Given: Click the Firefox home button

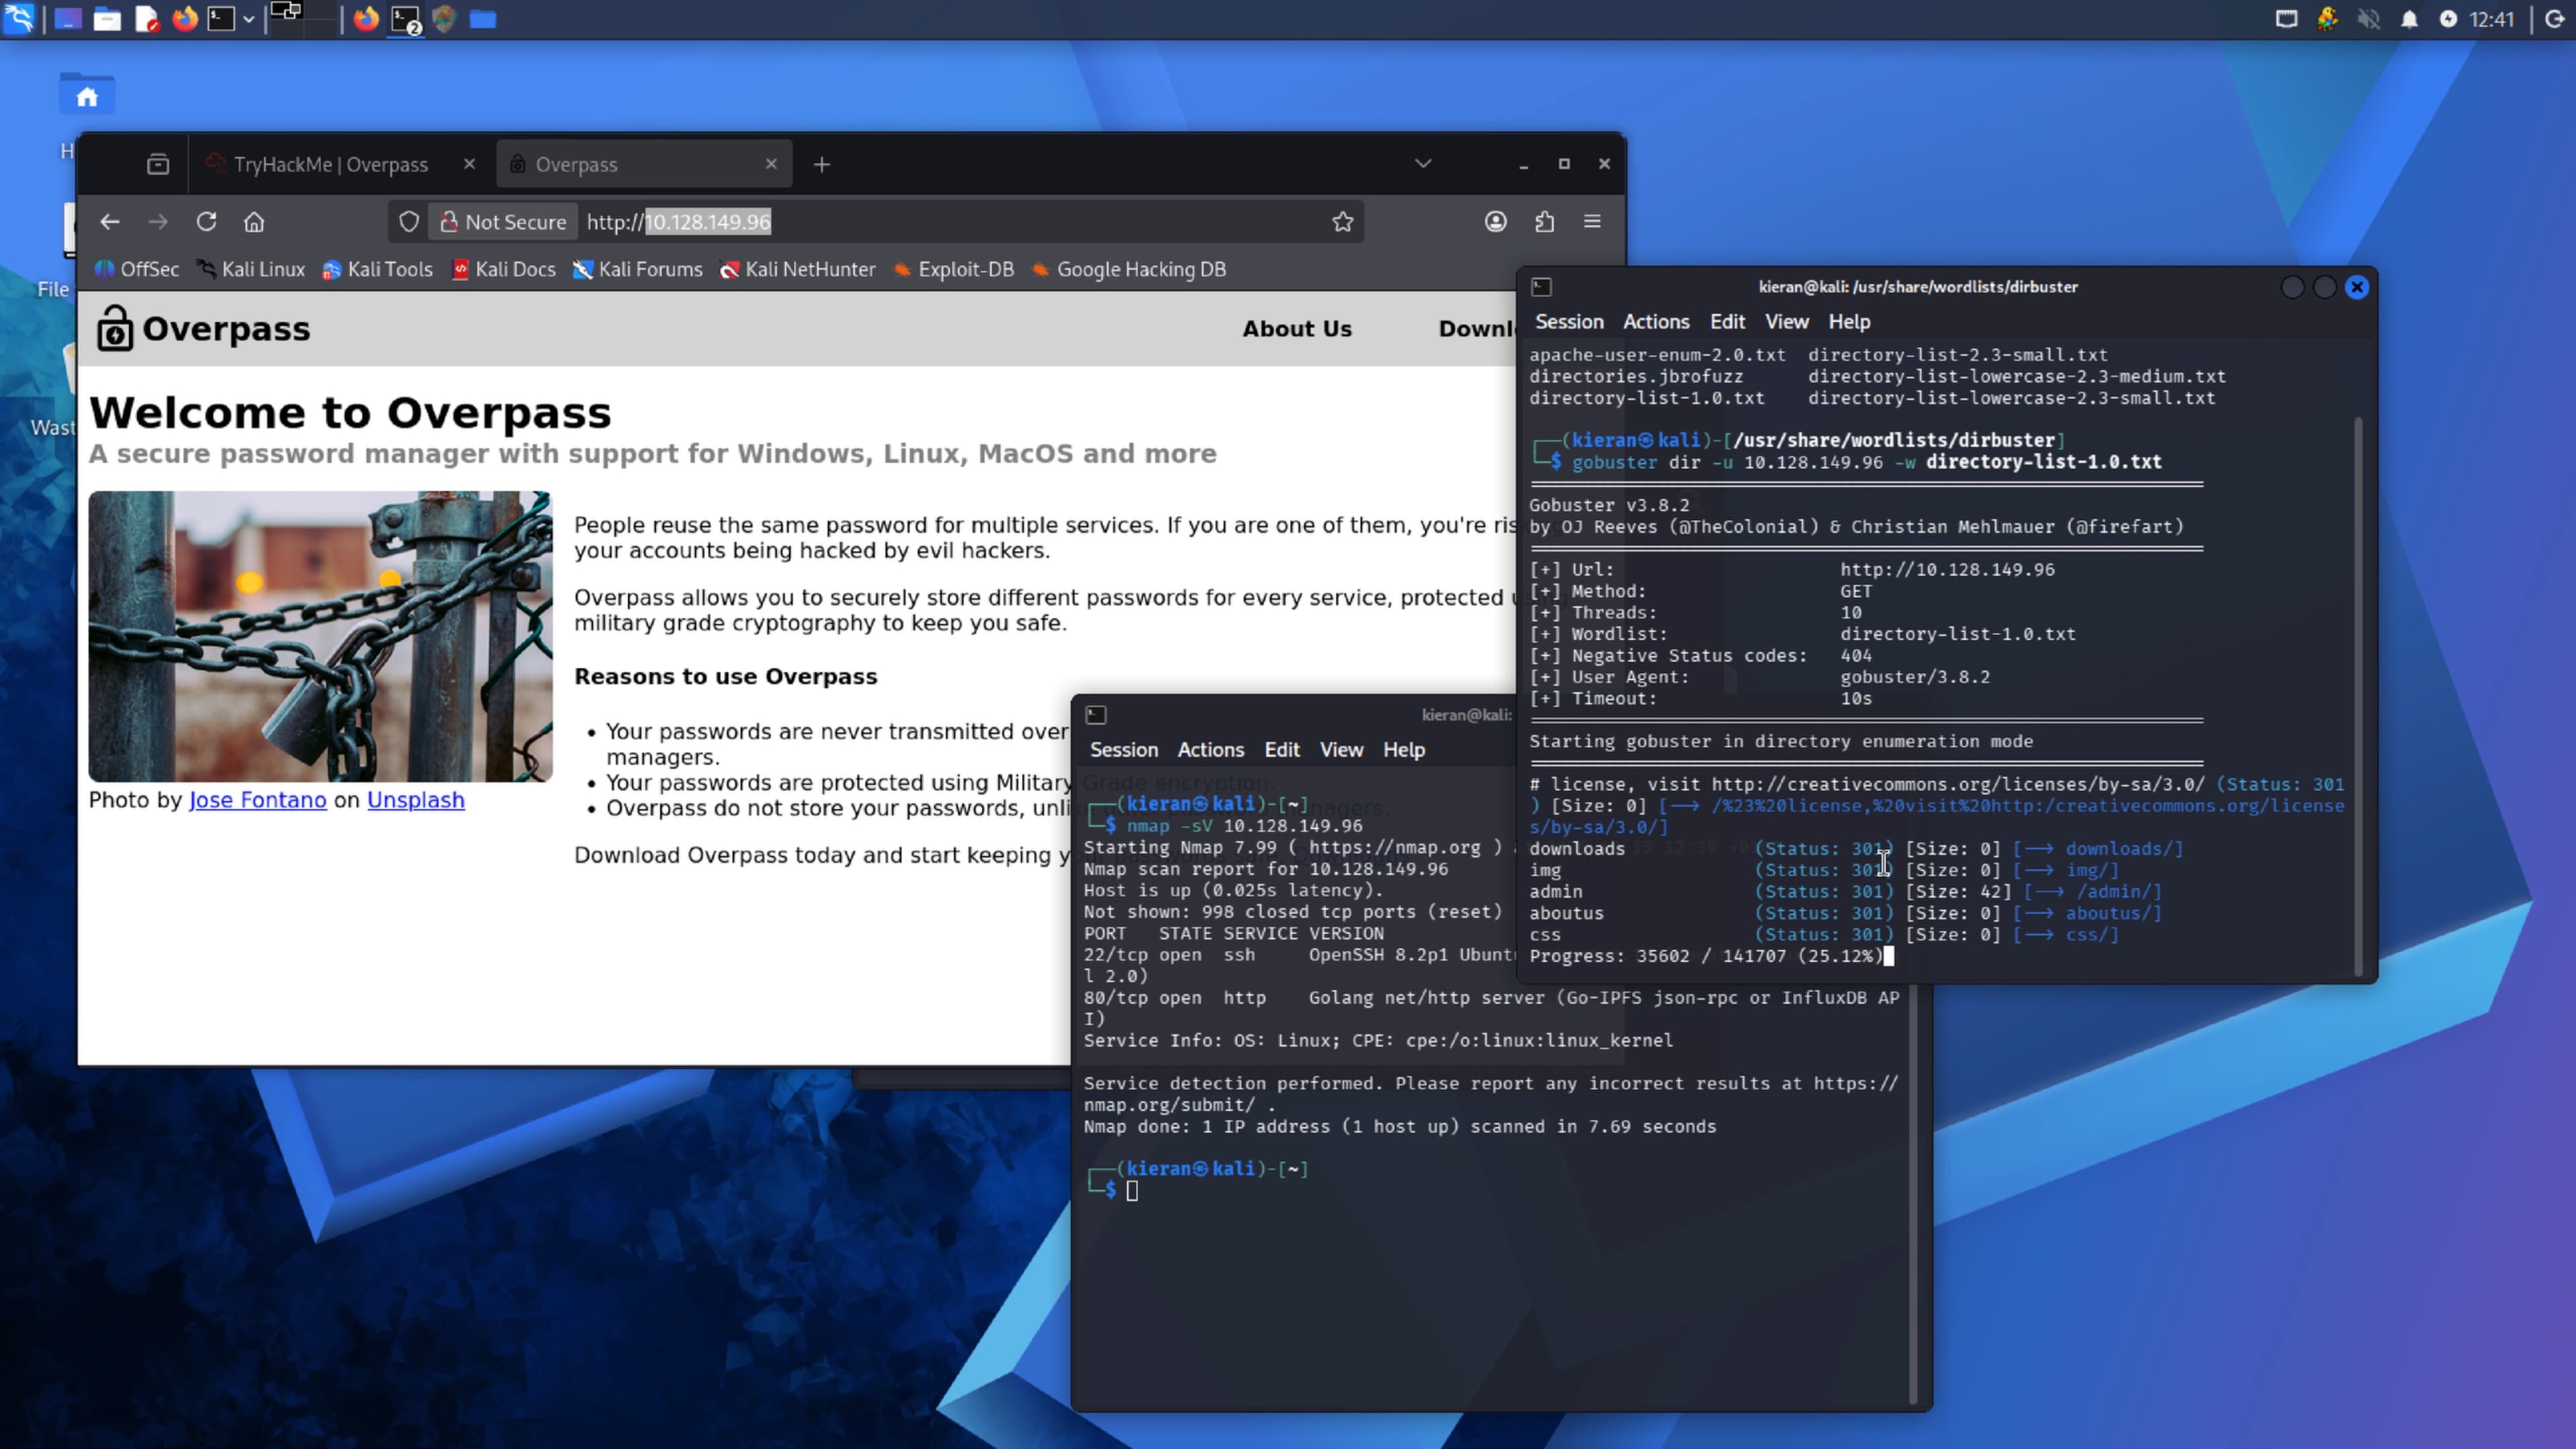Looking at the screenshot, I should tap(254, 222).
